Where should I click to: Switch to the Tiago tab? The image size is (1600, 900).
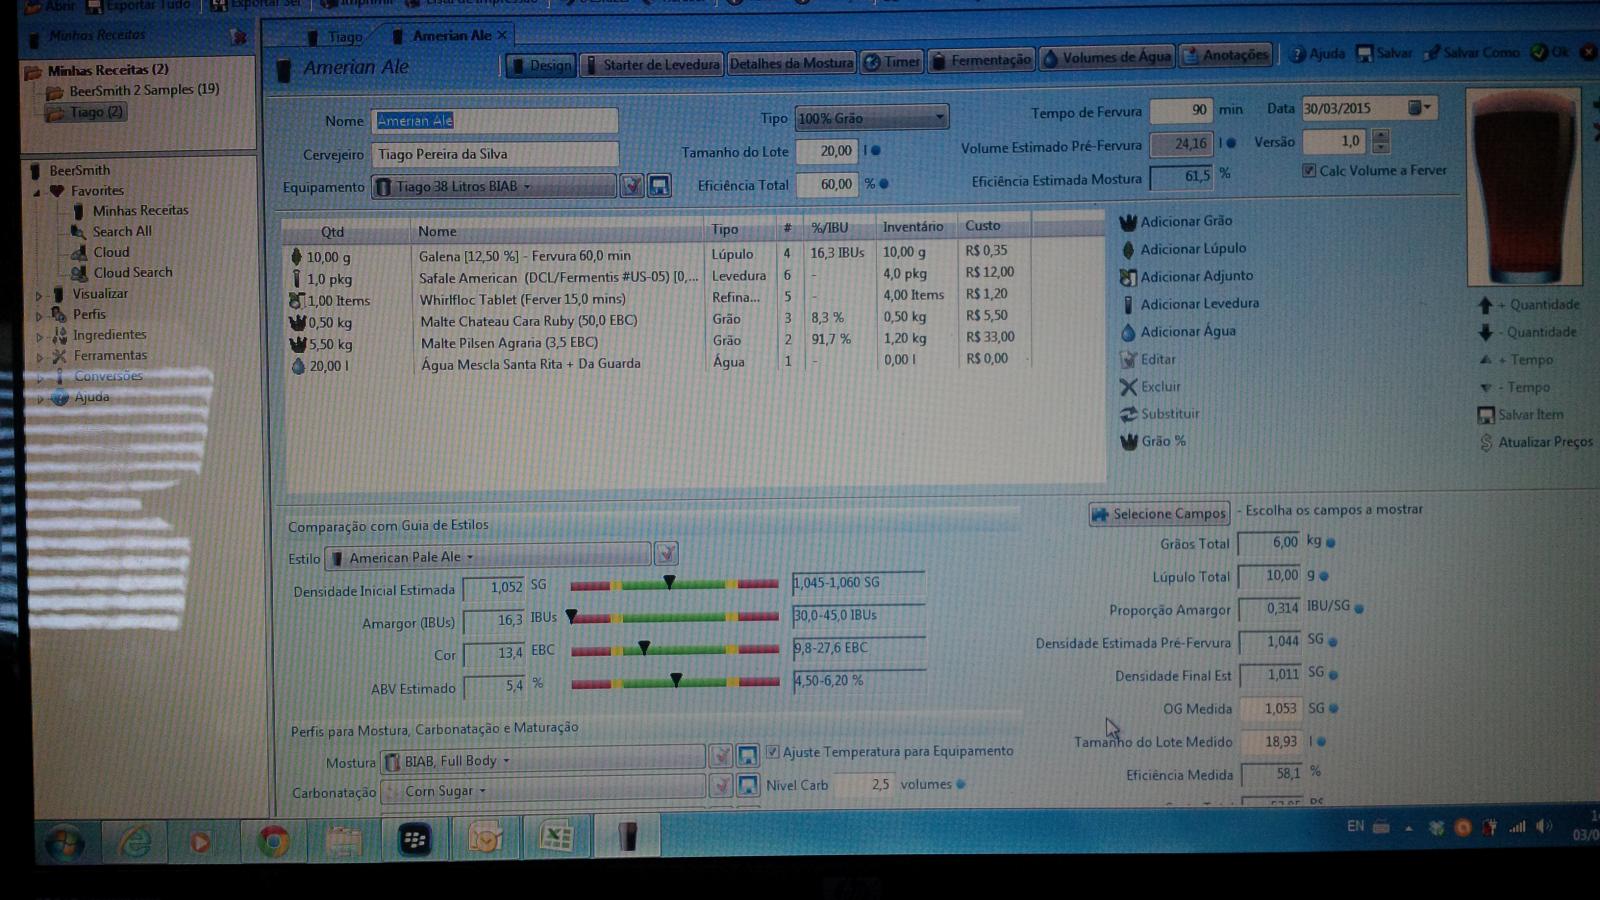click(x=335, y=37)
